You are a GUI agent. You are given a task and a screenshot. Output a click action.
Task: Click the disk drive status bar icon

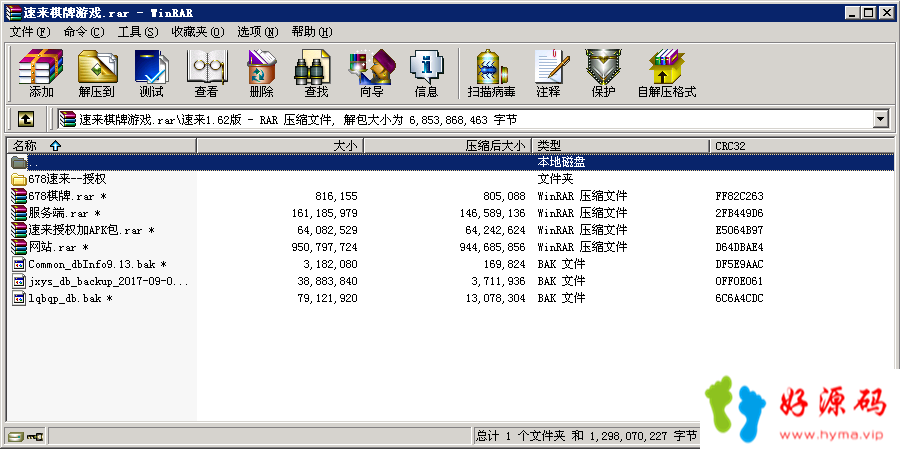tap(15, 436)
